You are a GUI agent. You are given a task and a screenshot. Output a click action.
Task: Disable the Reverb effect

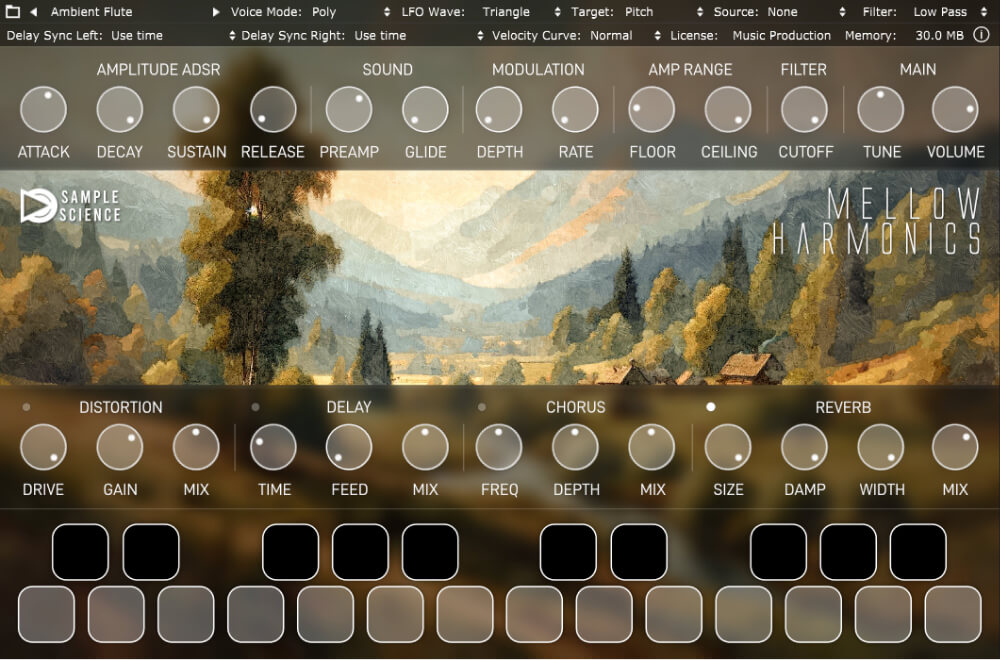click(x=710, y=407)
